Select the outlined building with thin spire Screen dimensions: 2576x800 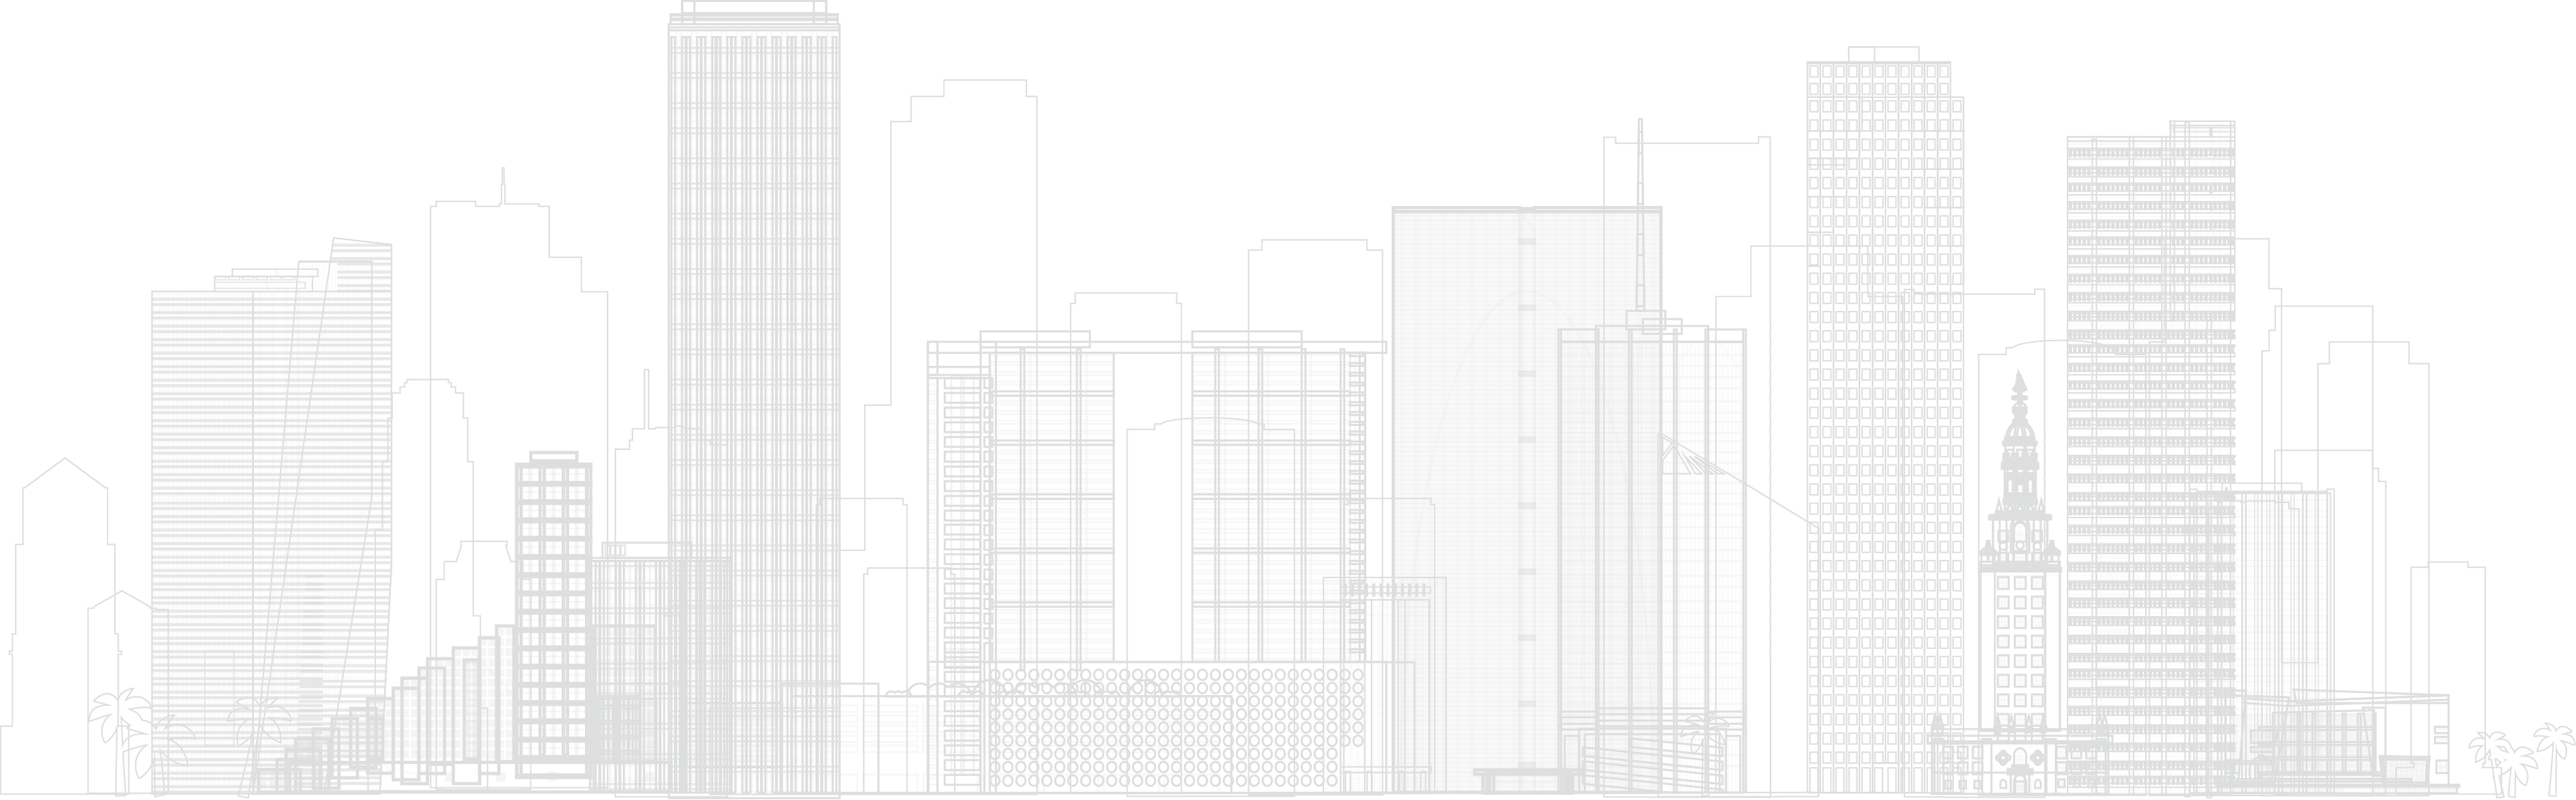(500, 300)
